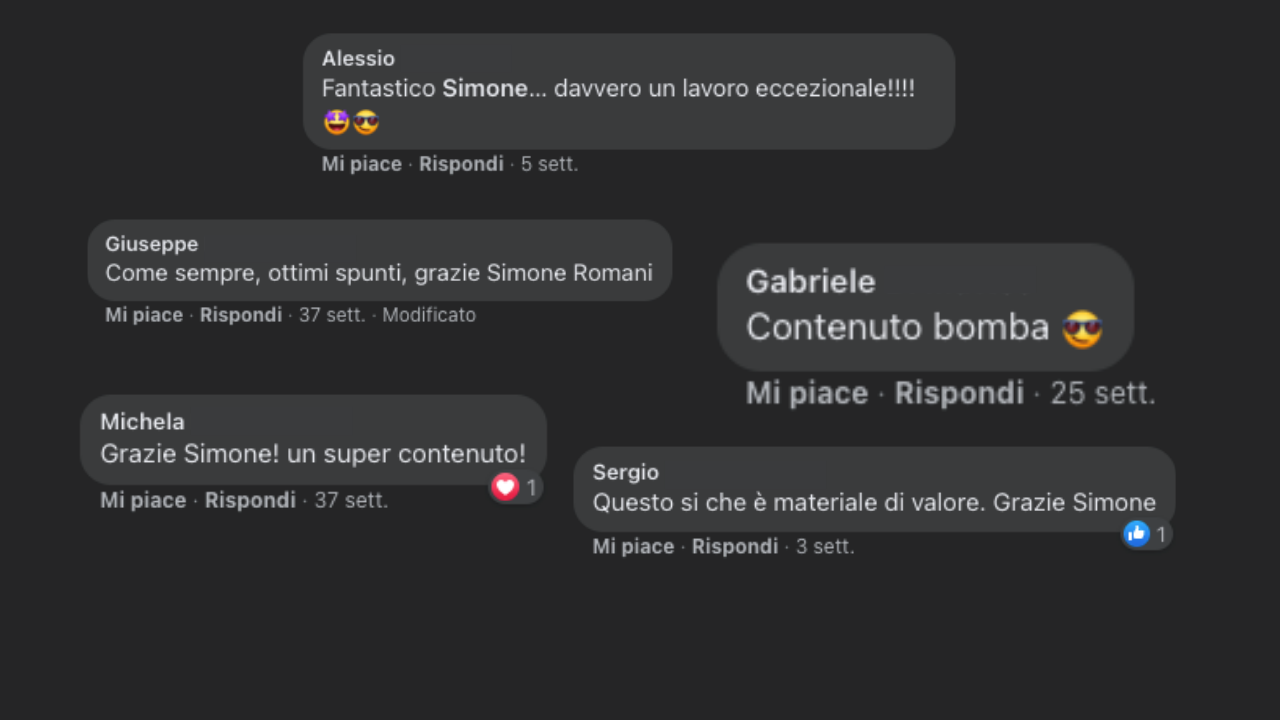Click the star-eyes emoji in Alessio's comment
Viewport: 1280px width, 720px height.
click(x=337, y=123)
